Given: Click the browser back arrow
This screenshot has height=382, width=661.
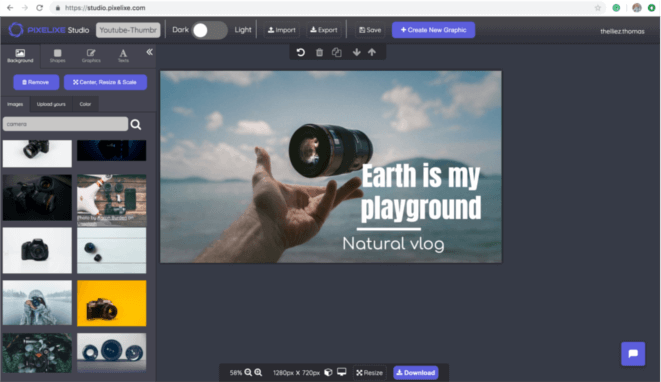Looking at the screenshot, I should [10, 8].
